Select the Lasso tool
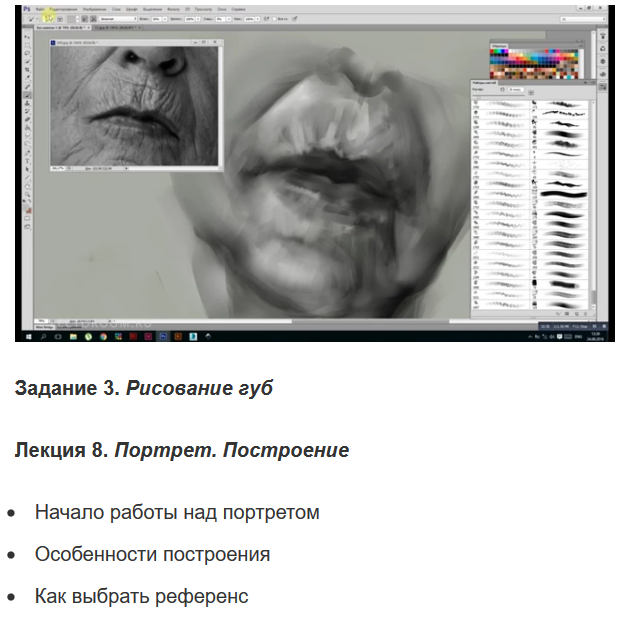 click(27, 53)
